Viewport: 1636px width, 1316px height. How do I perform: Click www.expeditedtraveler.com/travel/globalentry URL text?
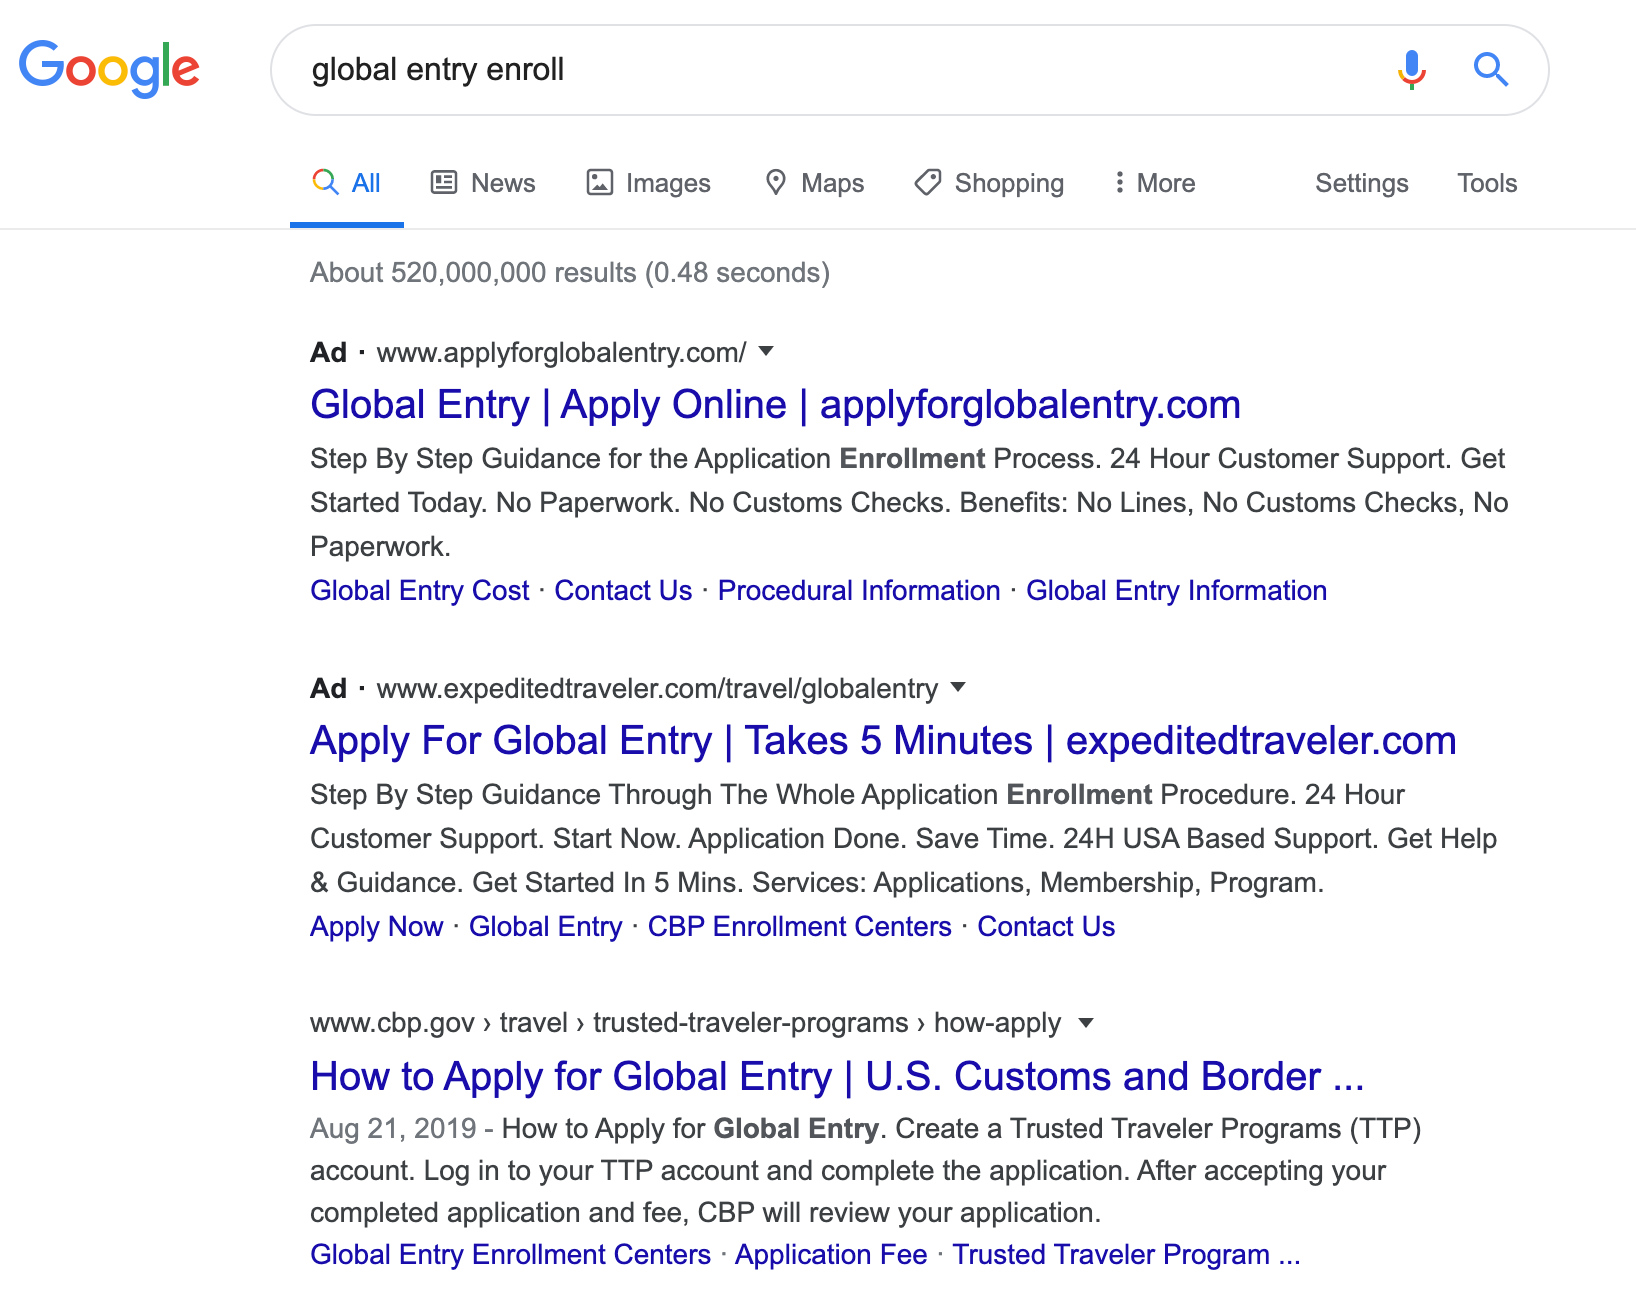point(657,689)
